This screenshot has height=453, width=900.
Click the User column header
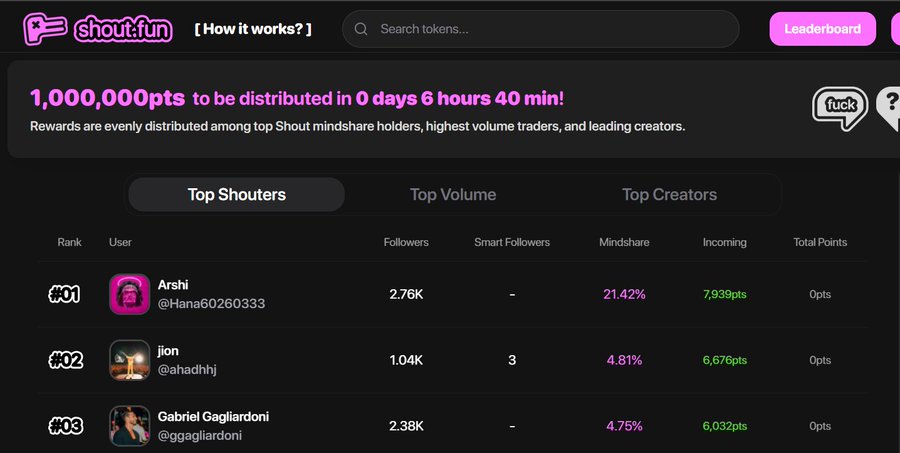[120, 242]
